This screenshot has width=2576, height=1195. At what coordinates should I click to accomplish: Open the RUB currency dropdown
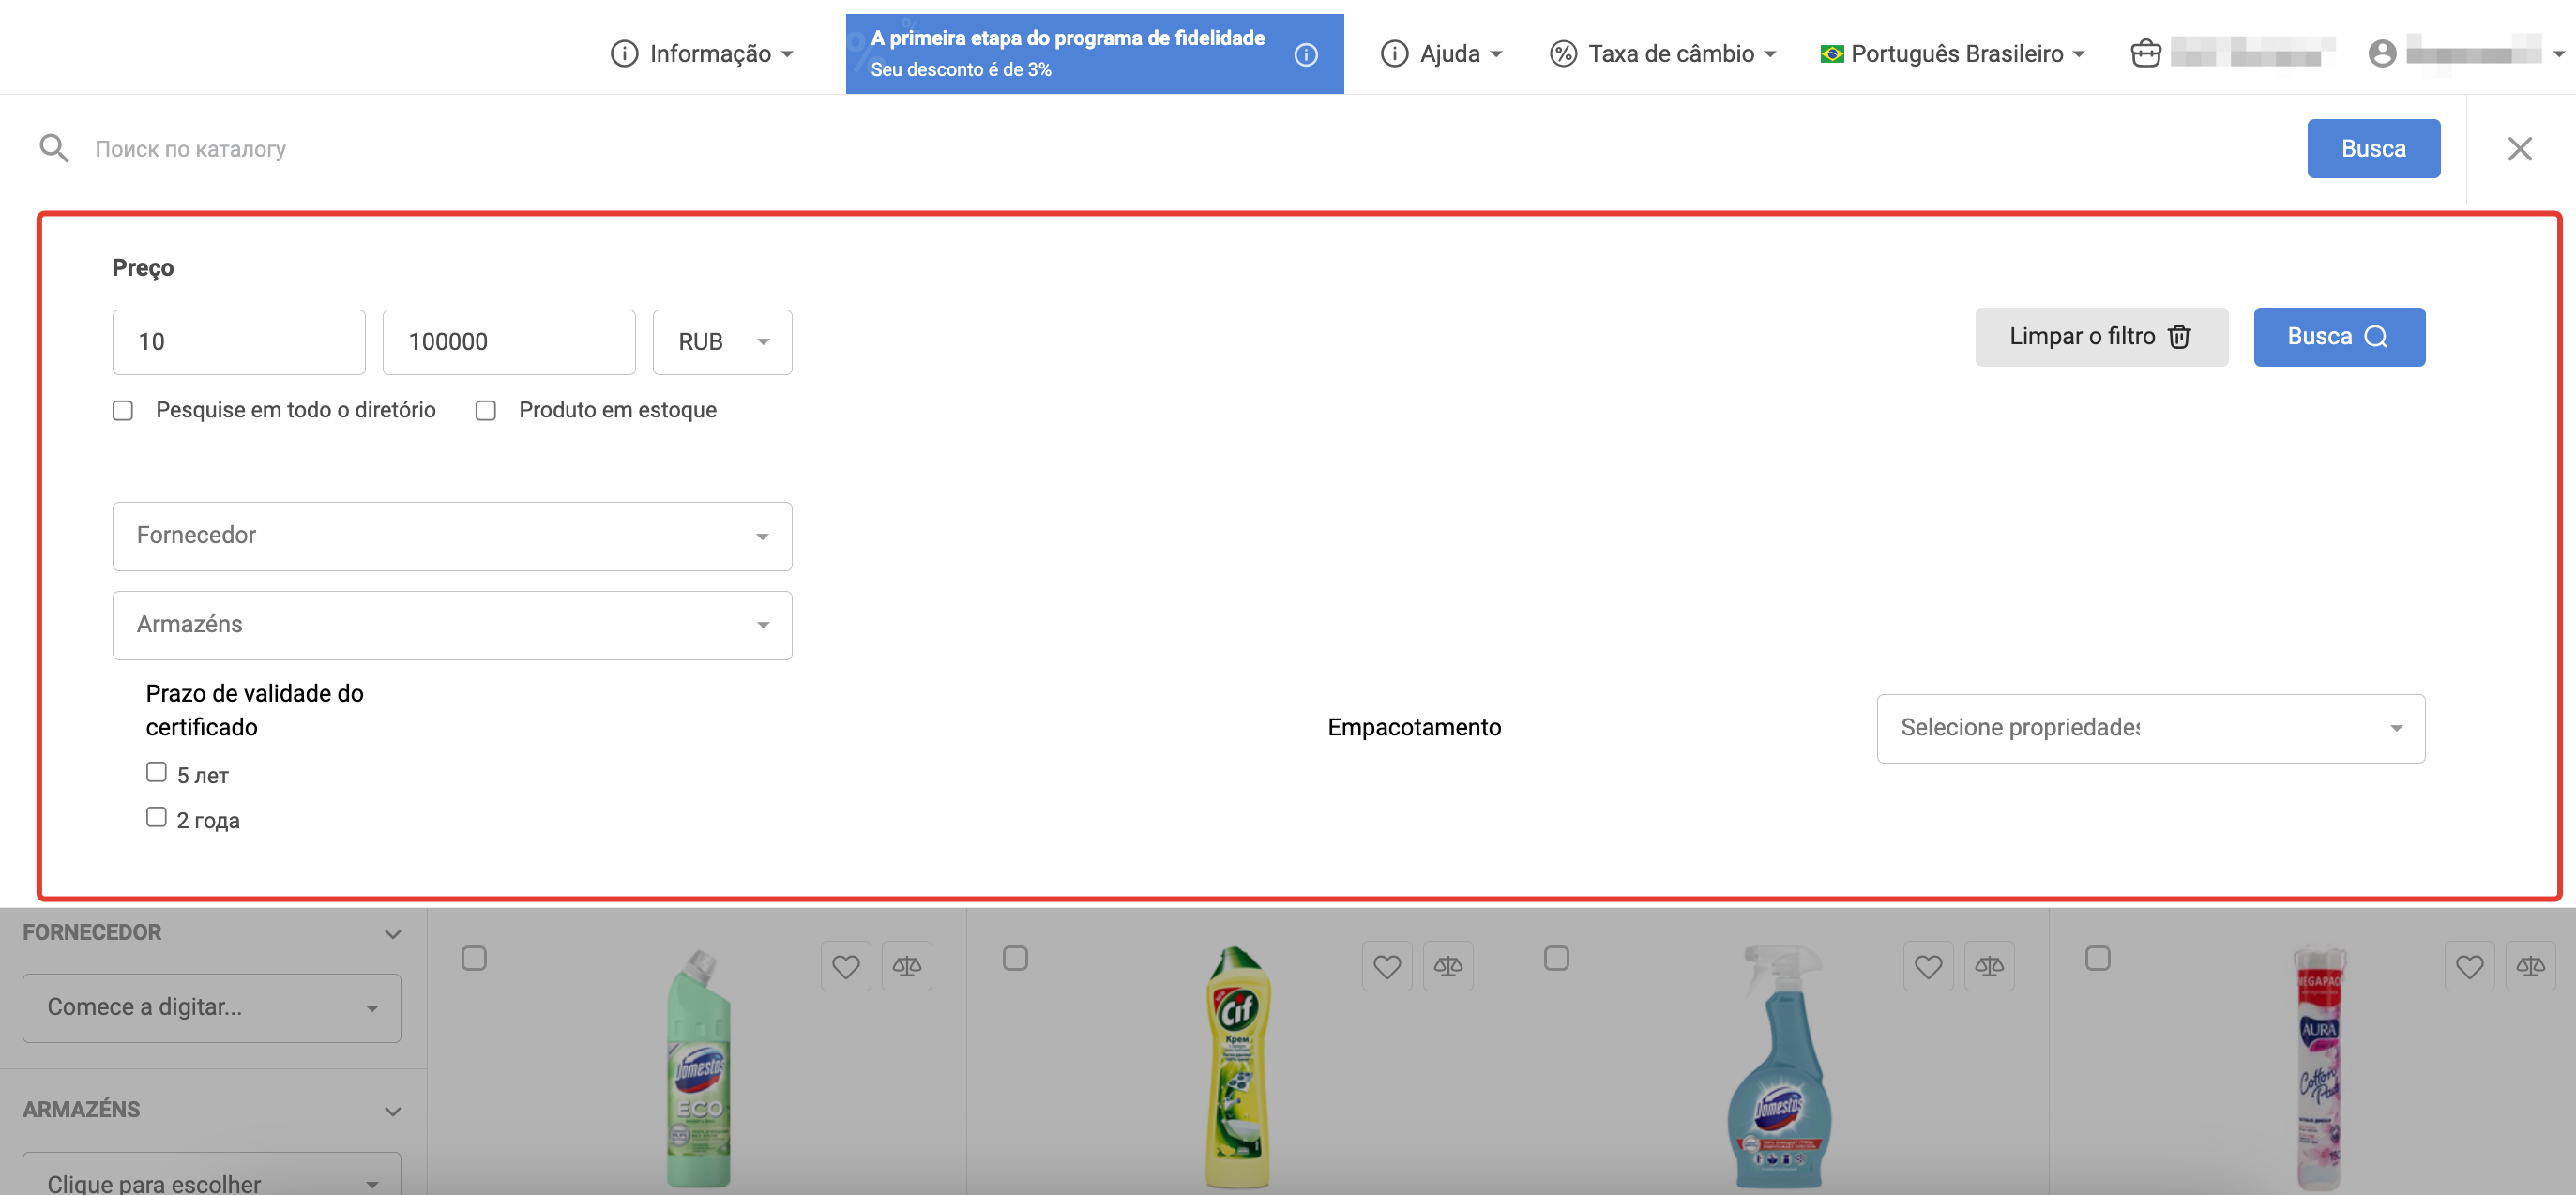click(722, 342)
